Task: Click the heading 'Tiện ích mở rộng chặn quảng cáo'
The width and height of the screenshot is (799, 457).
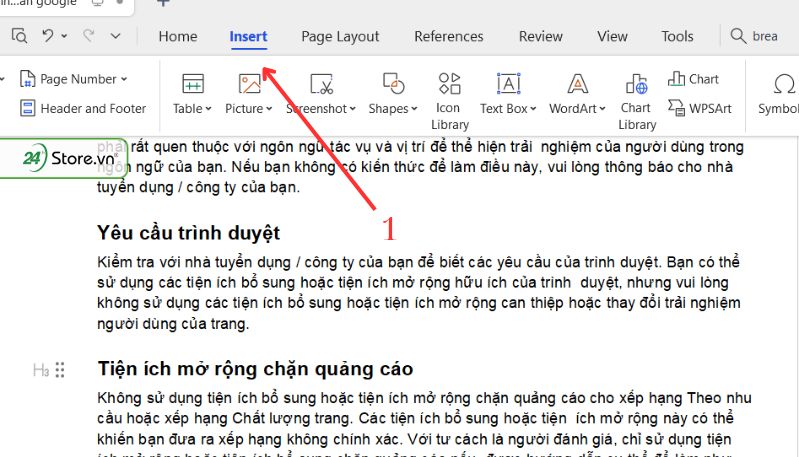Action: [255, 368]
